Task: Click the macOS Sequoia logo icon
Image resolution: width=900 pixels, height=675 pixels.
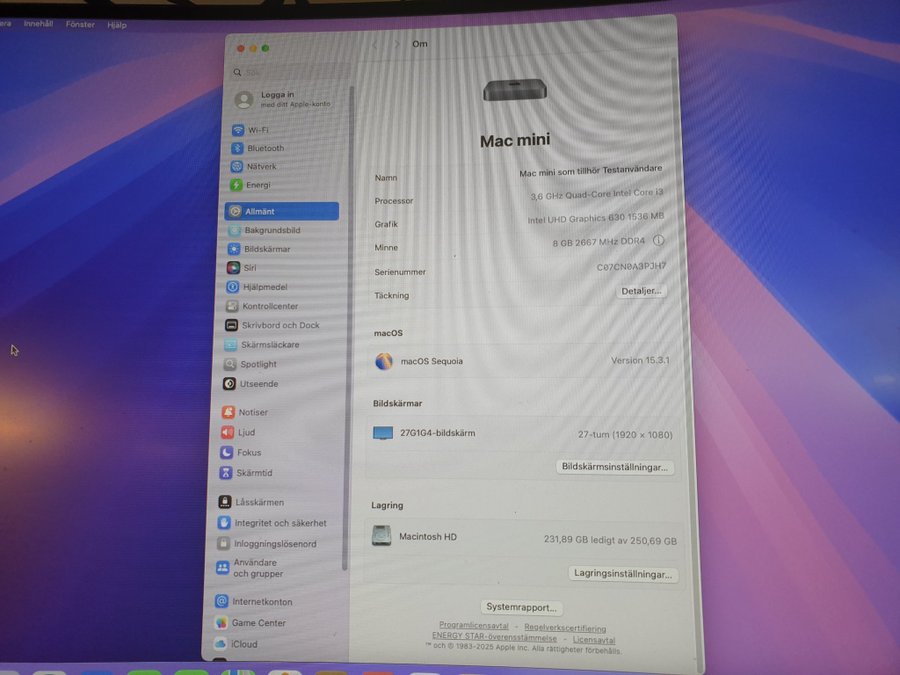Action: pyautogui.click(x=384, y=362)
